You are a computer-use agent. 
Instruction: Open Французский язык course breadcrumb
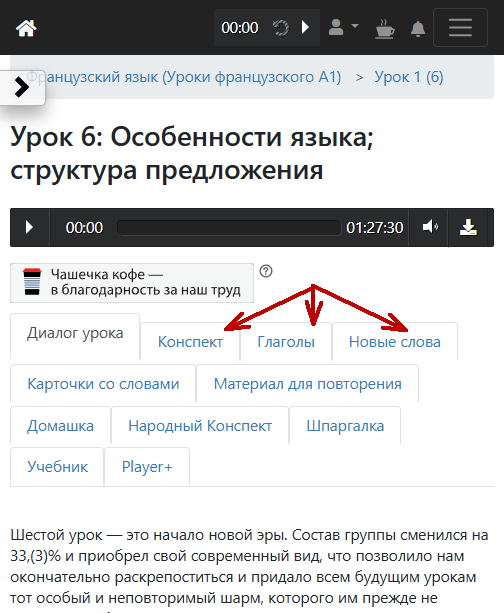tap(184, 77)
